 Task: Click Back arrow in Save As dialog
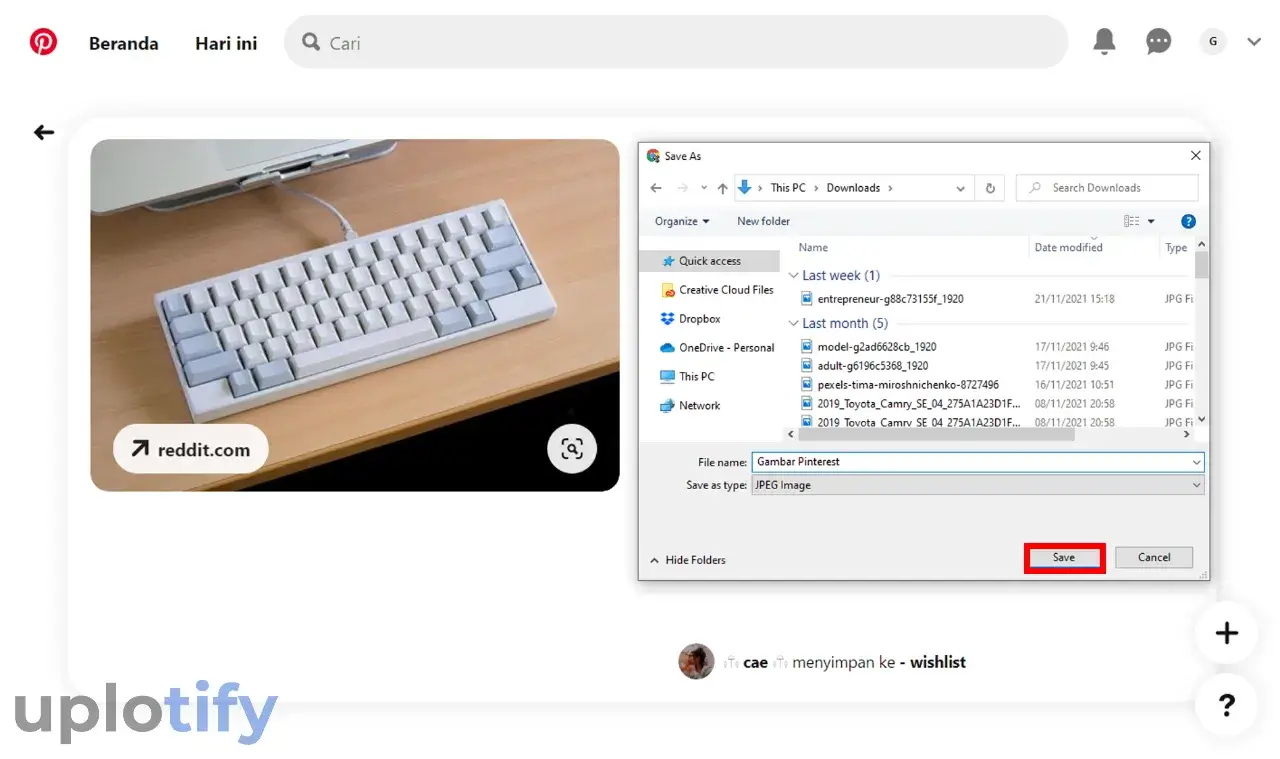click(x=656, y=188)
